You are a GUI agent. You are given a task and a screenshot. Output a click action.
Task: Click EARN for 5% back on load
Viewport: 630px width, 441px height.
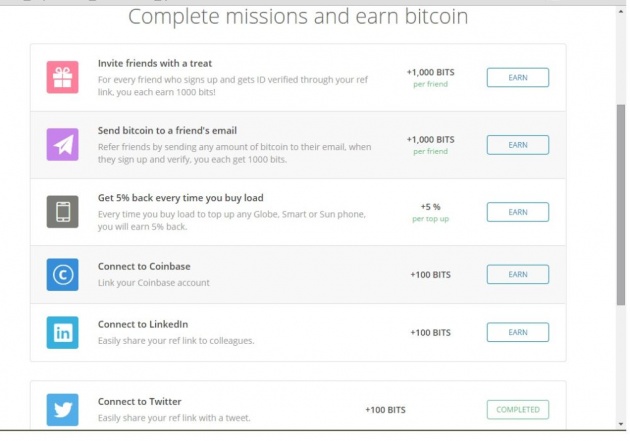(x=518, y=212)
